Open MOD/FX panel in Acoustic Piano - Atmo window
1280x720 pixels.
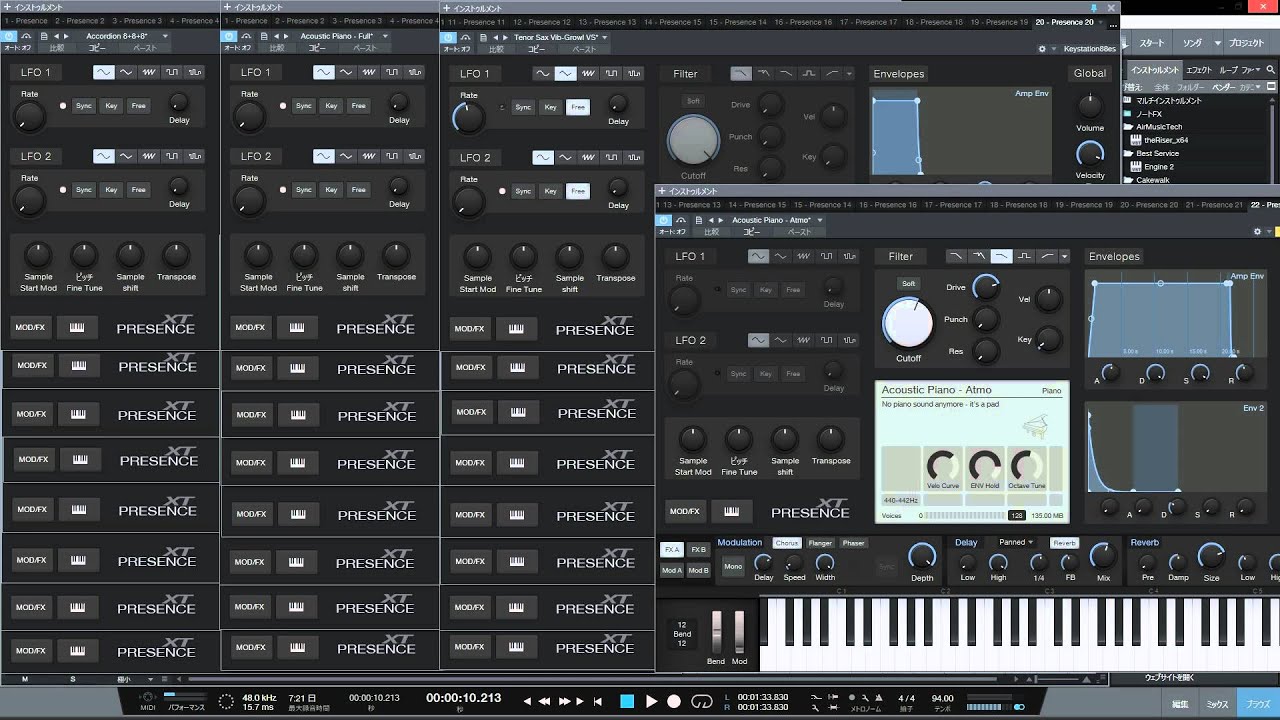tap(684, 511)
